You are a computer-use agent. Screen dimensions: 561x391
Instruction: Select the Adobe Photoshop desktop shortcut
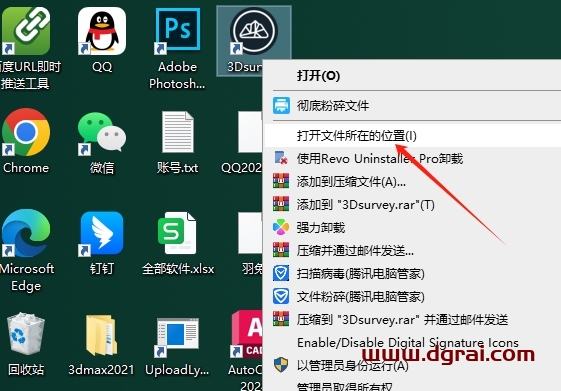(x=177, y=31)
